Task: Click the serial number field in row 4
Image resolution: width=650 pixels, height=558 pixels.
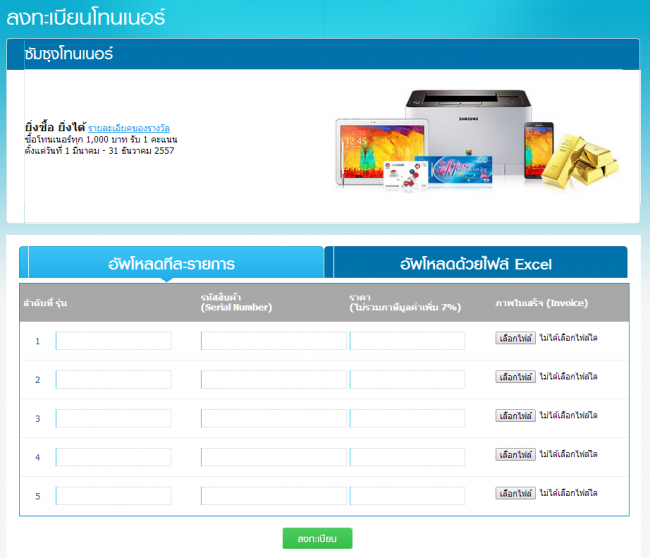Action: (274, 457)
